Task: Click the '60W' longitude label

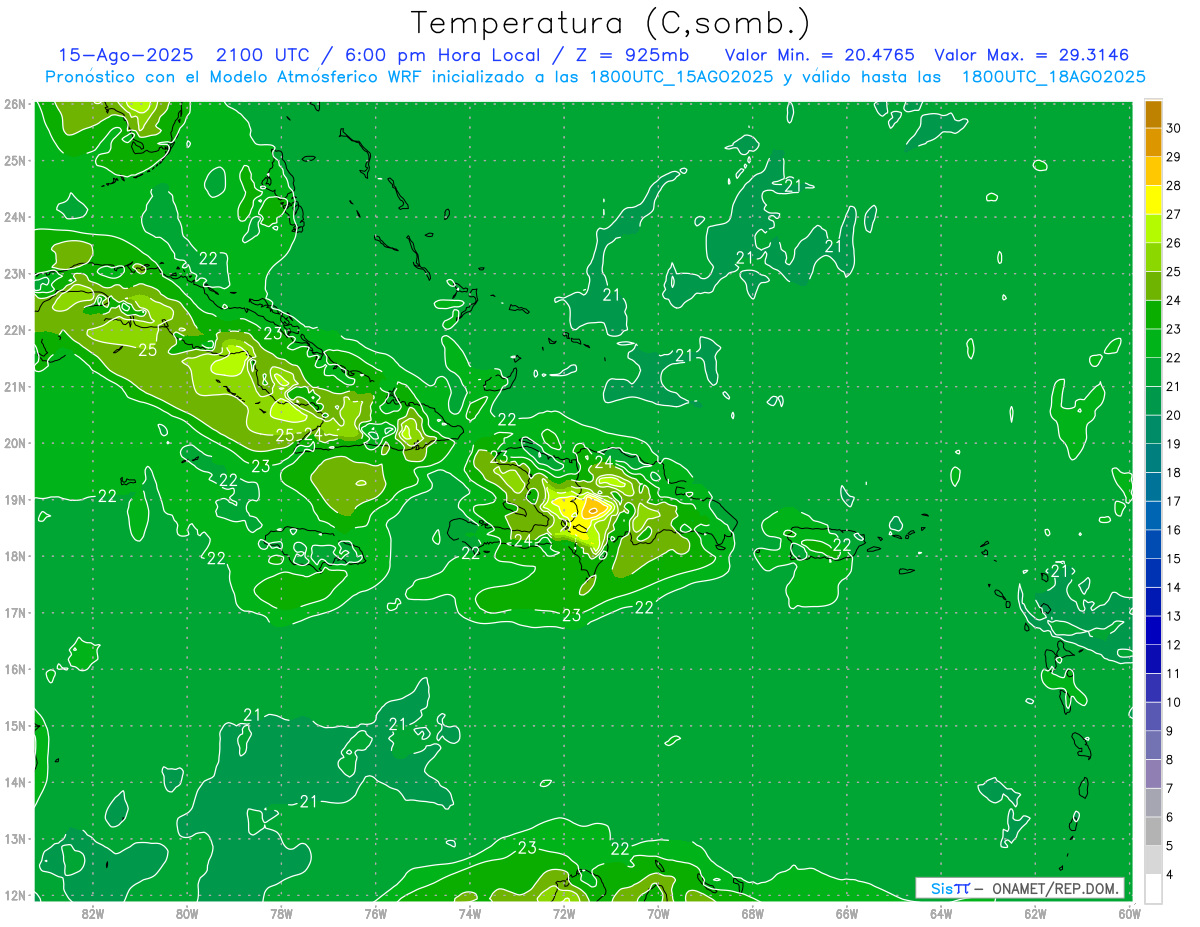Action: click(1129, 912)
